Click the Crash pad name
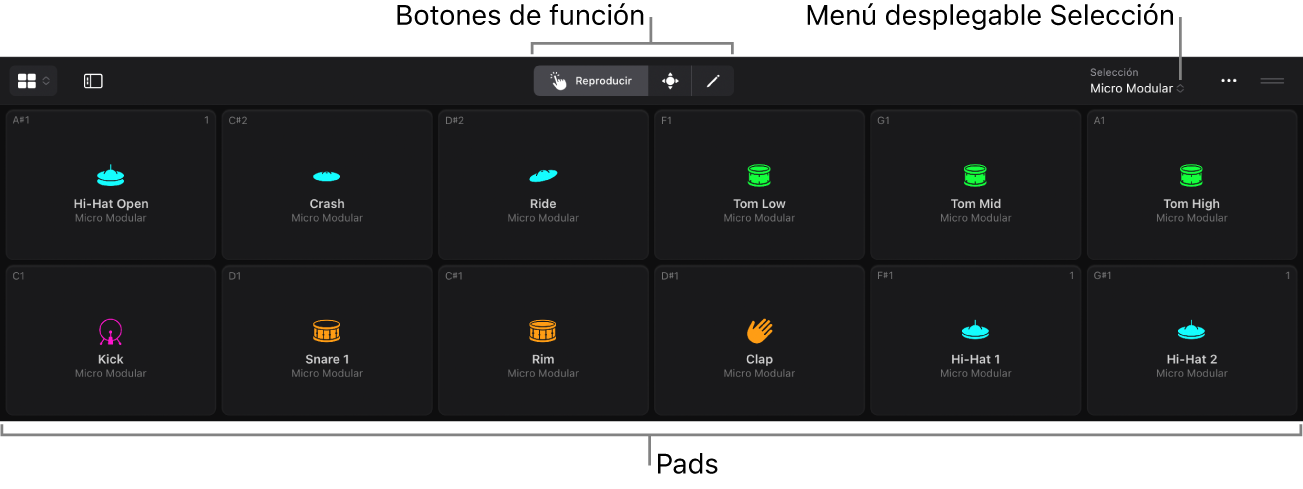The image size is (1303, 489). tap(327, 204)
